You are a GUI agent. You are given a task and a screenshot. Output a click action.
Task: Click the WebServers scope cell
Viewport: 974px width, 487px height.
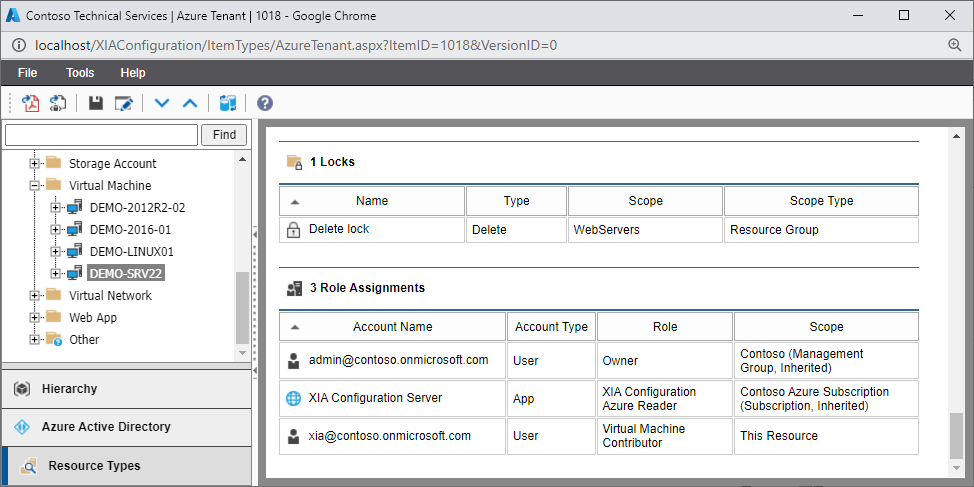click(x=645, y=230)
